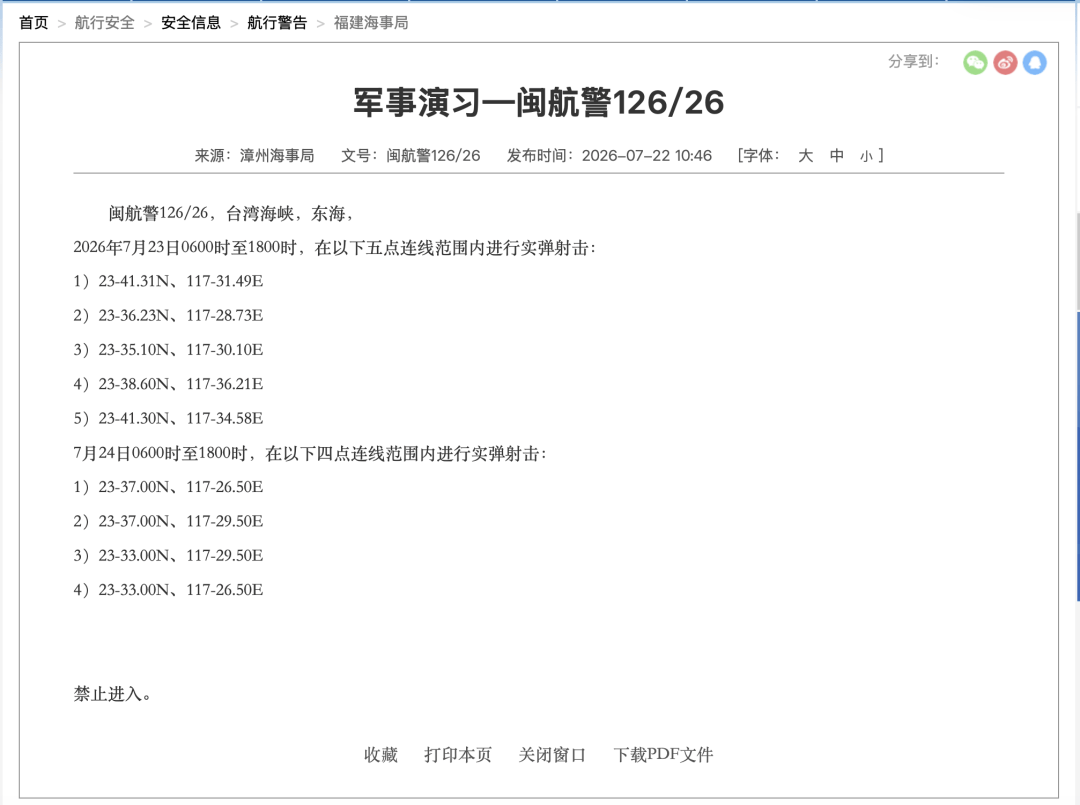This screenshot has width=1080, height=805.
Task: Click the document number 闽航警126/26 in the metadata row
Action: [x=433, y=156]
